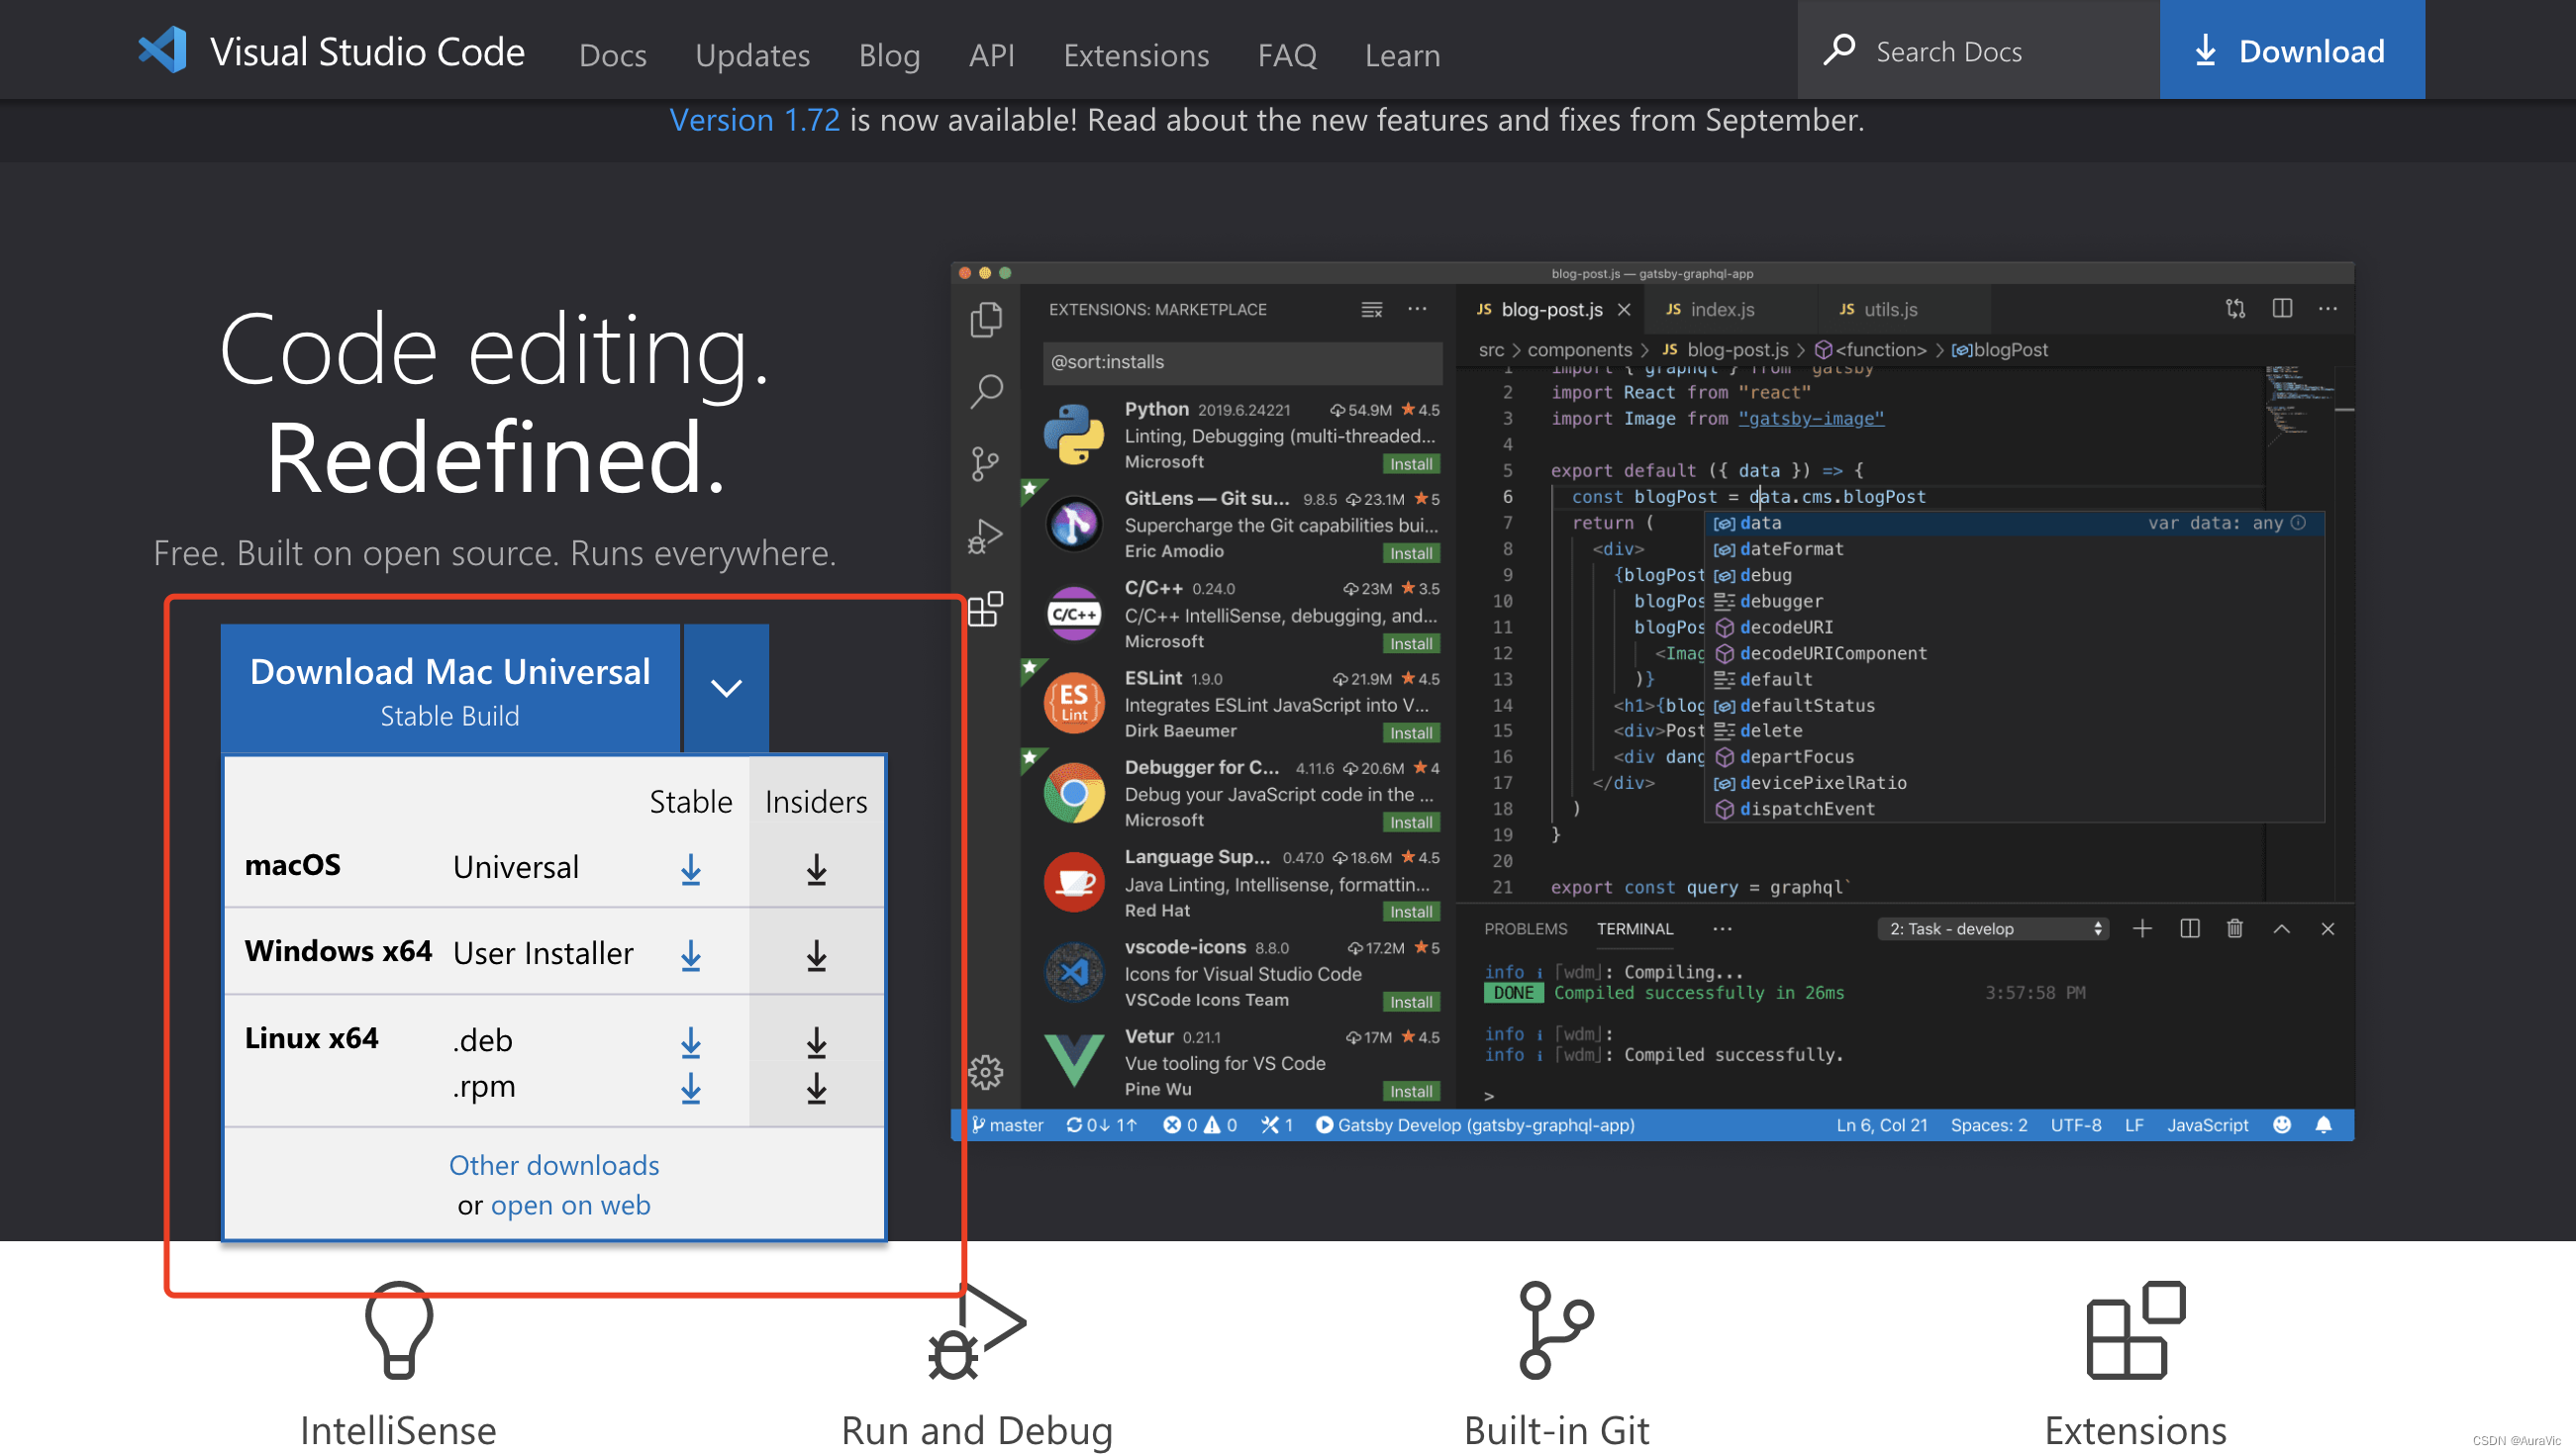
Task: Download macOS Universal Insiders build
Action: click(816, 869)
